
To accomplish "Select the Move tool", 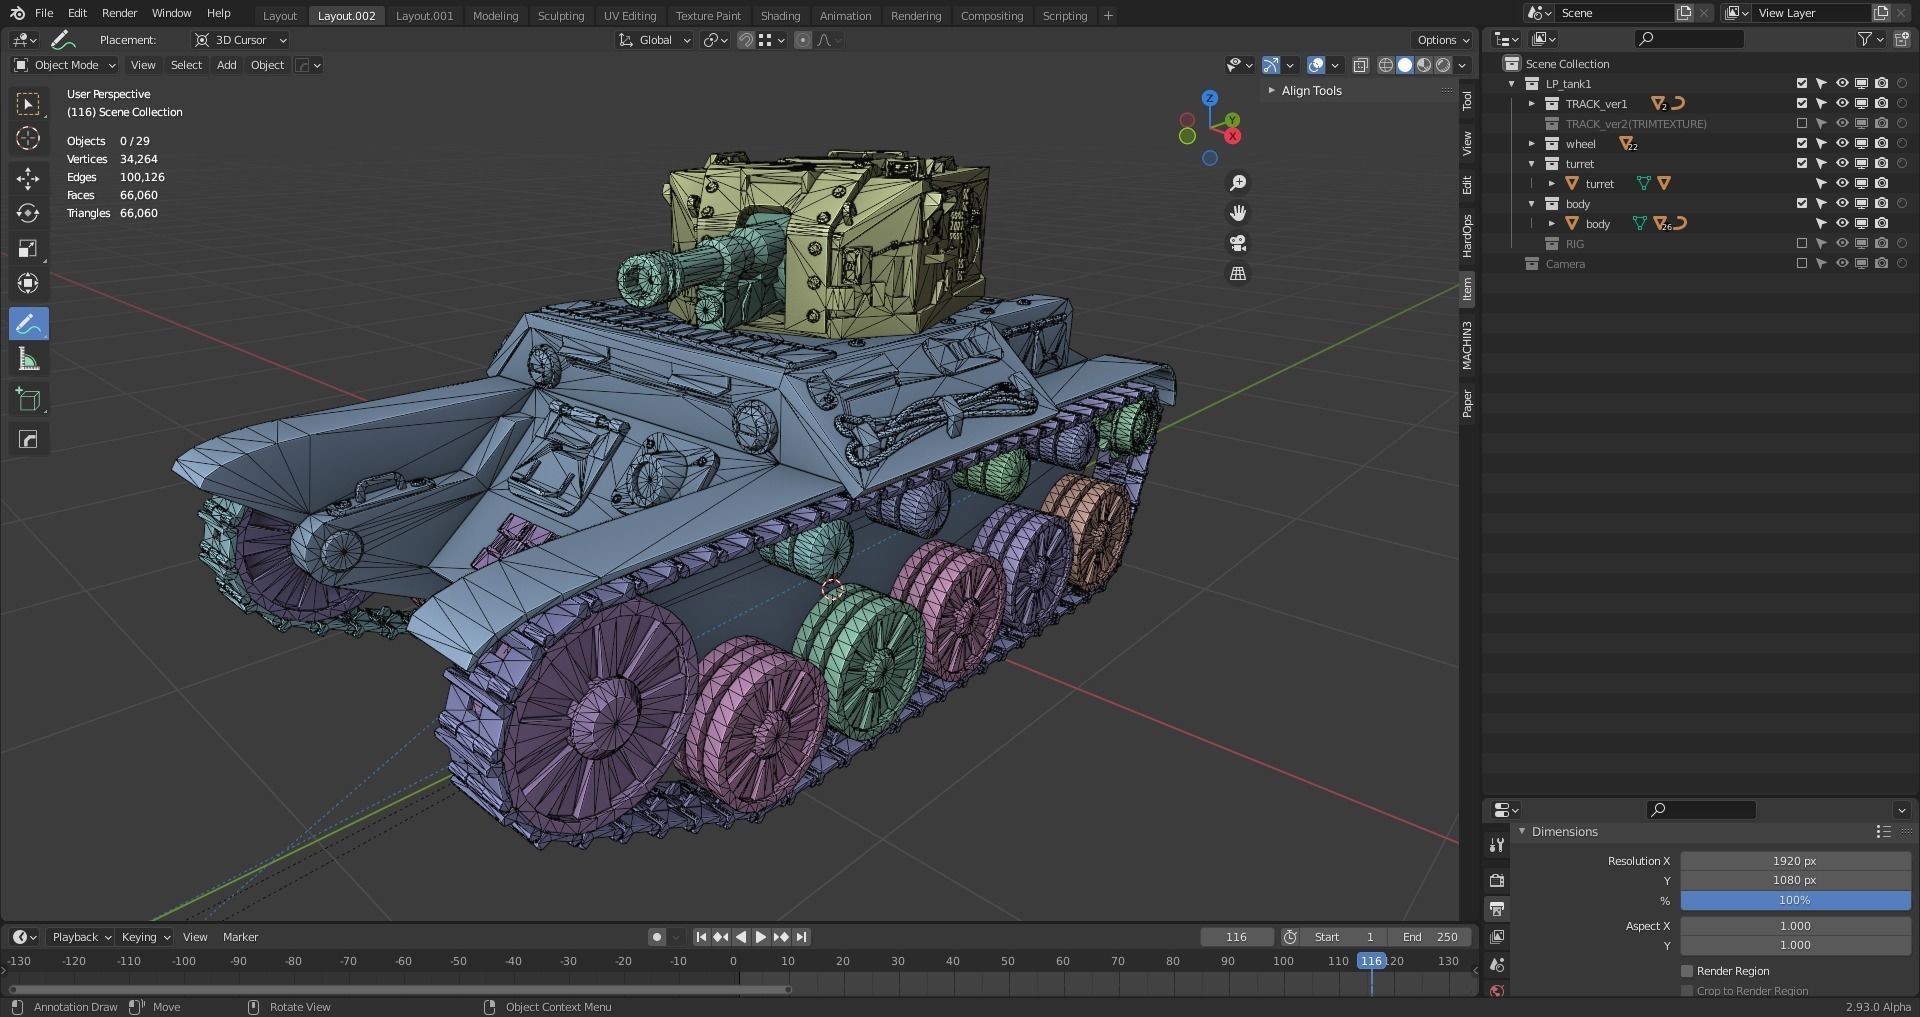I will (x=28, y=179).
